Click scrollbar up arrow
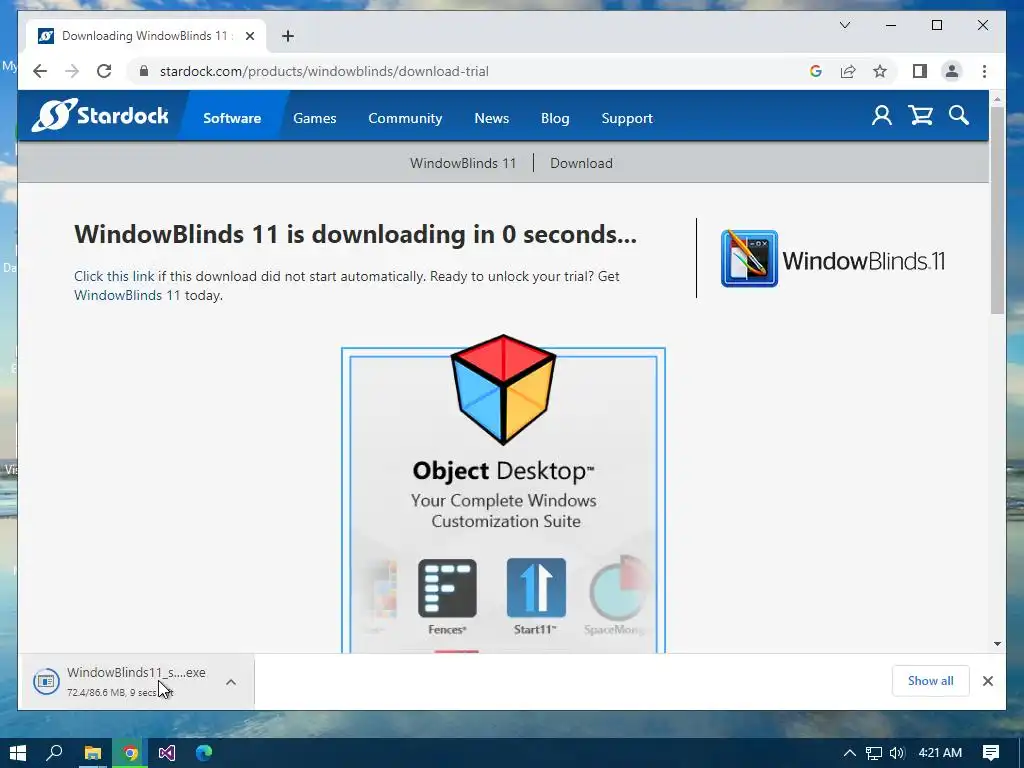 [997, 99]
